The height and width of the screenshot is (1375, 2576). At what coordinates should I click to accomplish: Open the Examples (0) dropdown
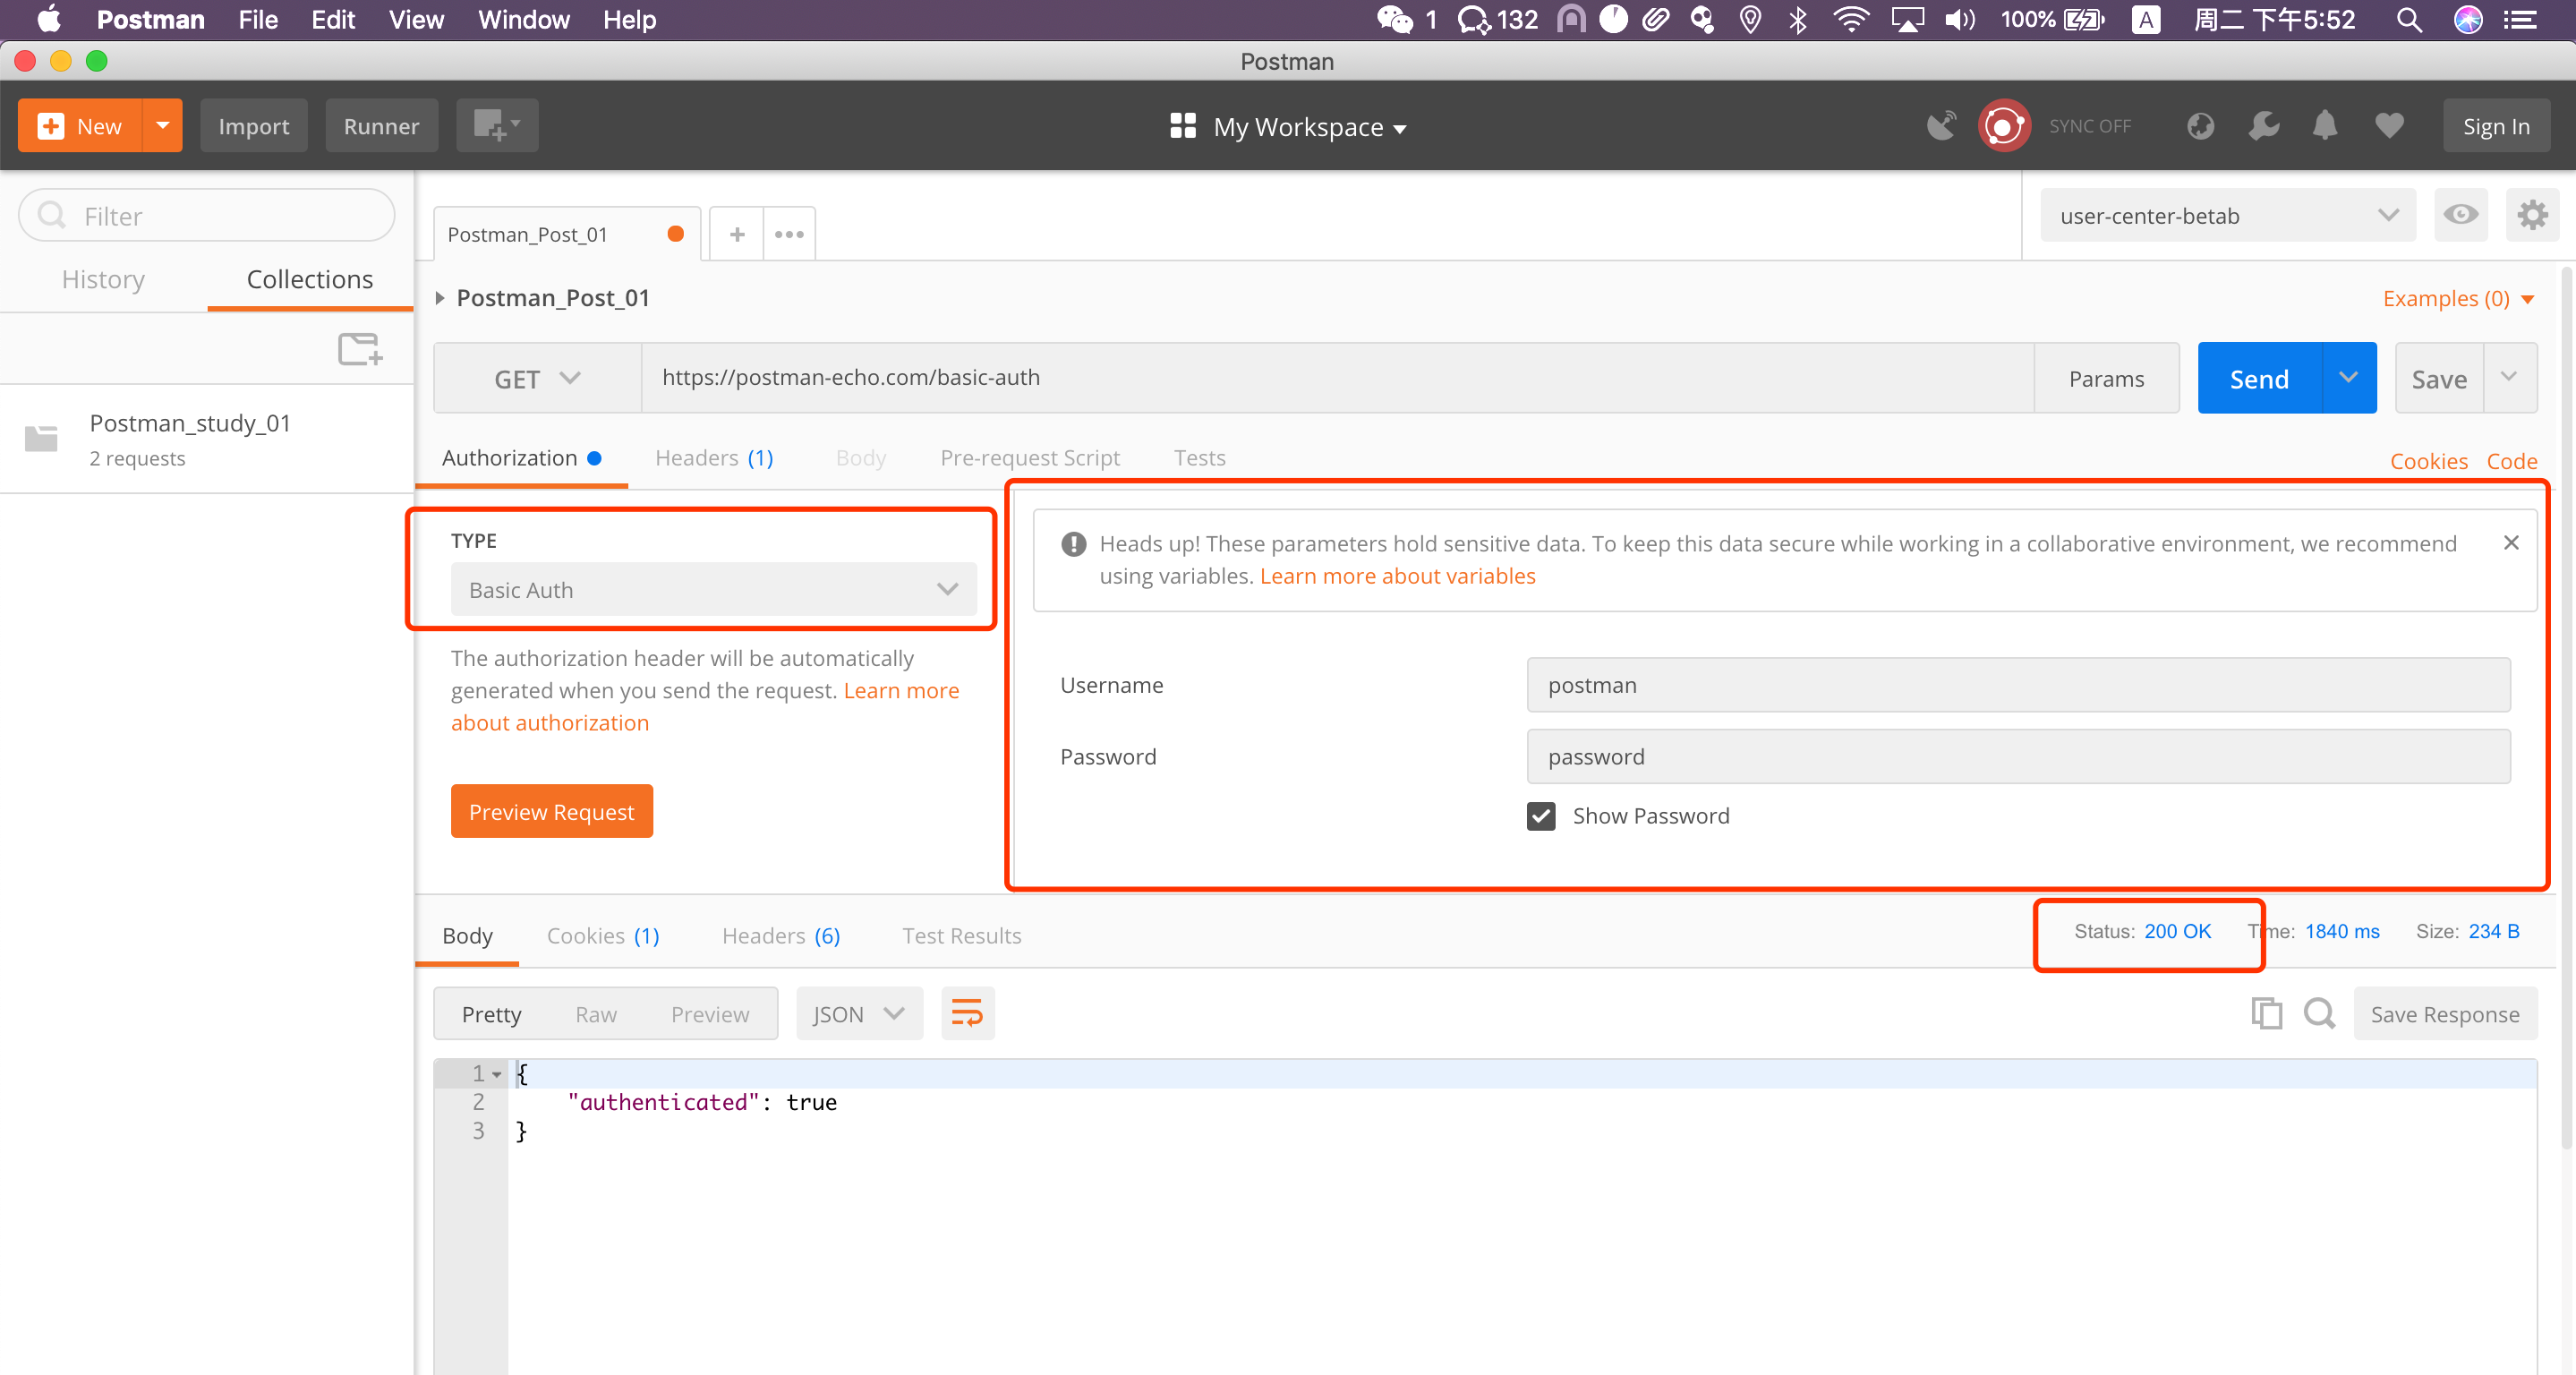[x=2457, y=298]
